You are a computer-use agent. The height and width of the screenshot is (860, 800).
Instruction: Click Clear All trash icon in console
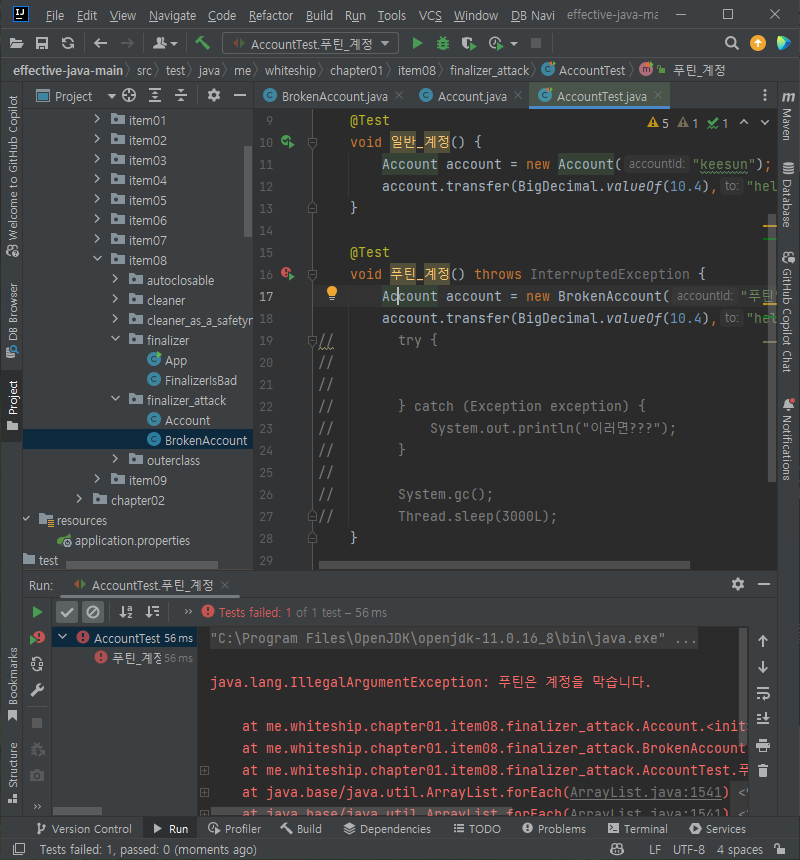tap(763, 771)
